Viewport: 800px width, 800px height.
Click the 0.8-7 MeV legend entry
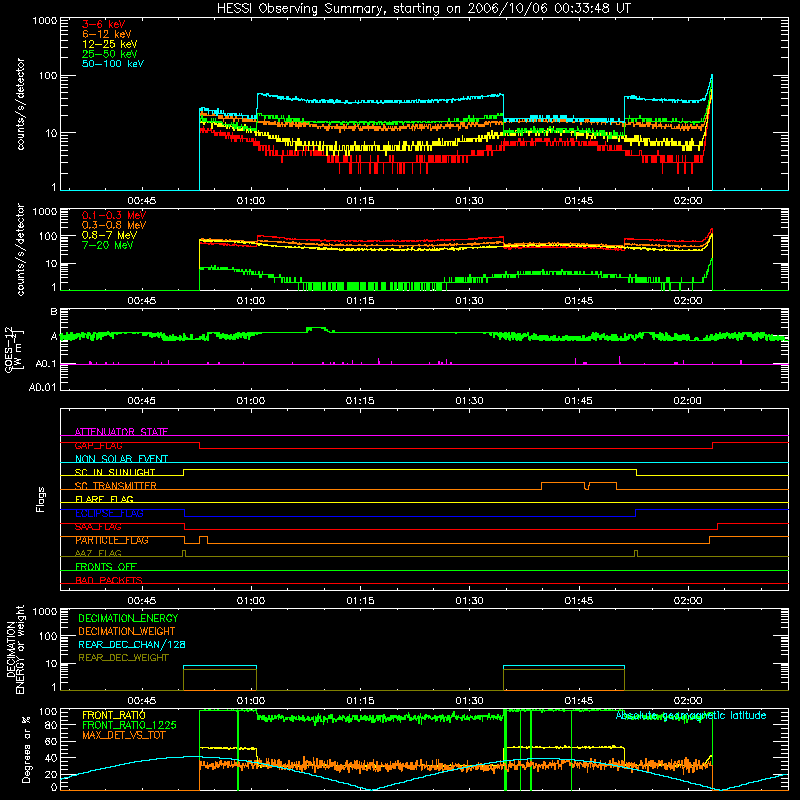click(x=110, y=235)
